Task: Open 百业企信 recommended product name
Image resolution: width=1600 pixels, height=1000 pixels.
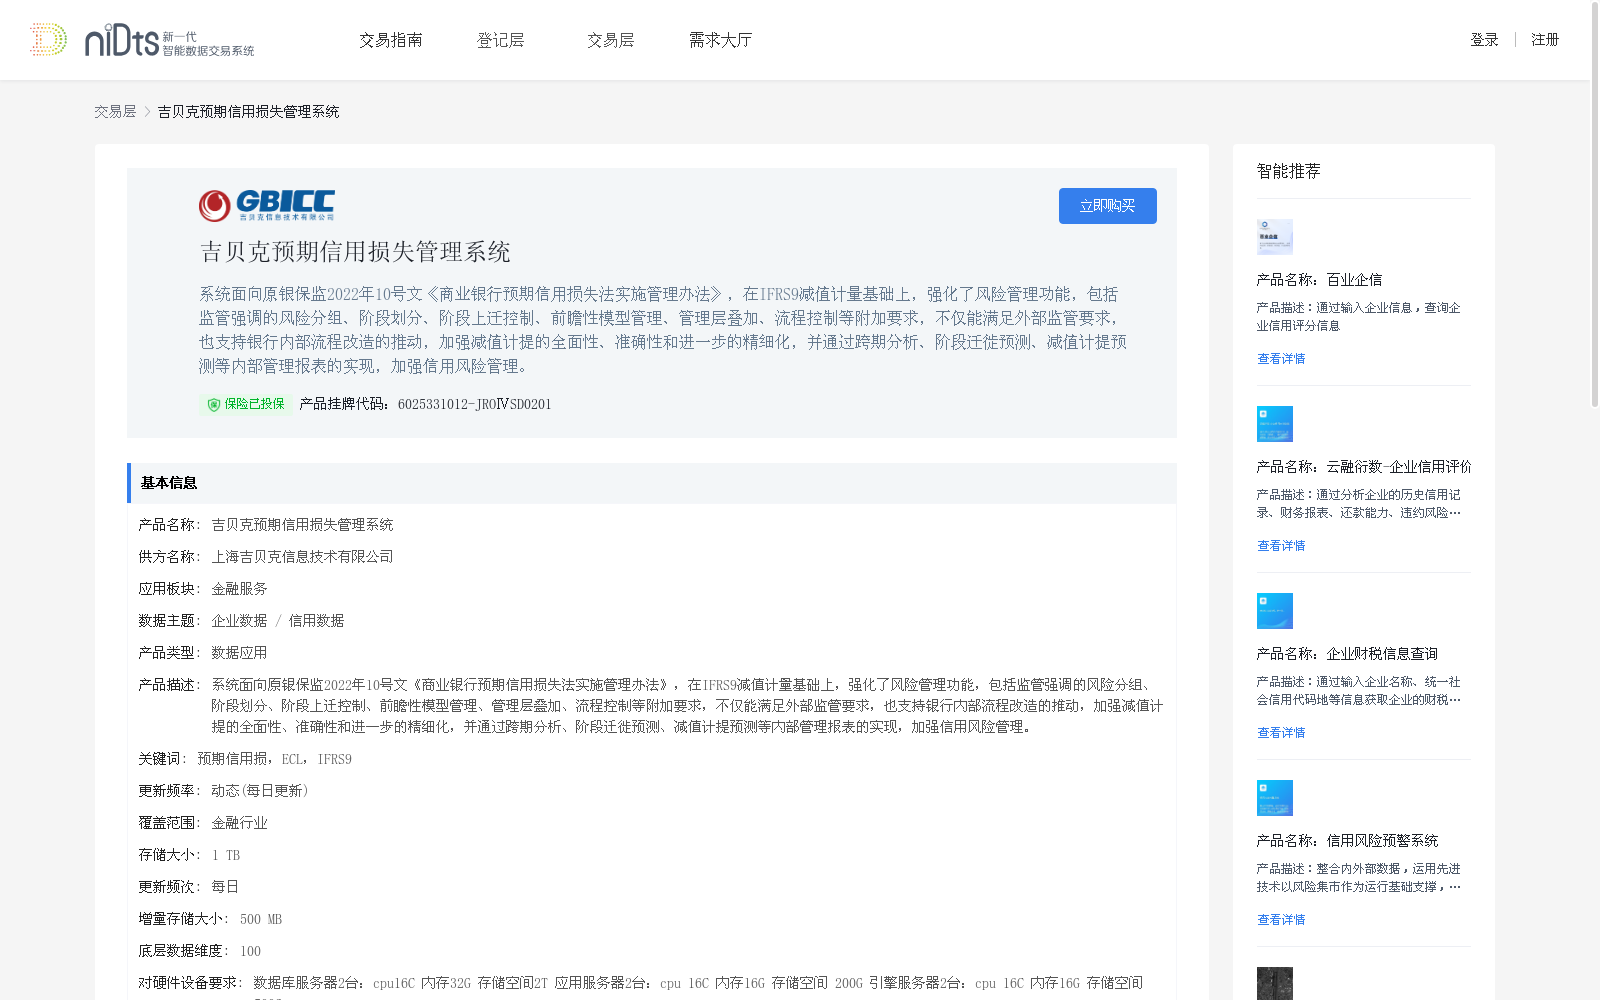Action: (1320, 280)
